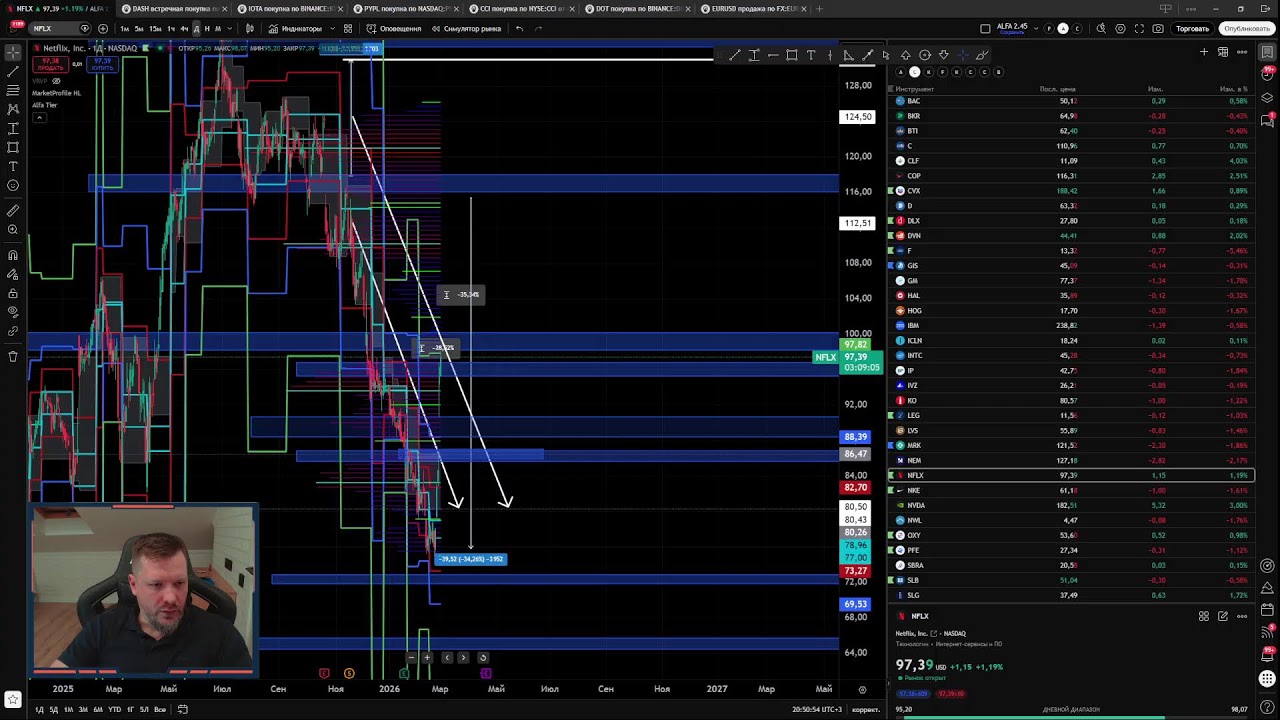This screenshot has width=1280, height=720.
Task: Zoom out the chart with minus button
Action: [x=410, y=657]
